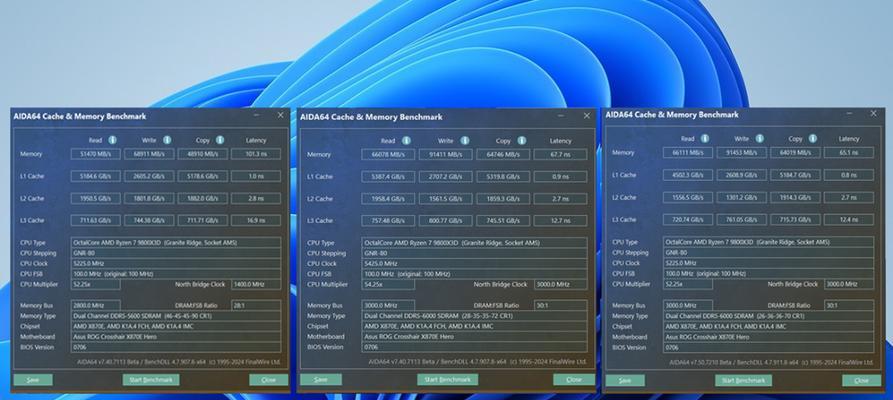Select the 66078 MB/s memory read value
The width and height of the screenshot is (893, 400).
click(388, 154)
